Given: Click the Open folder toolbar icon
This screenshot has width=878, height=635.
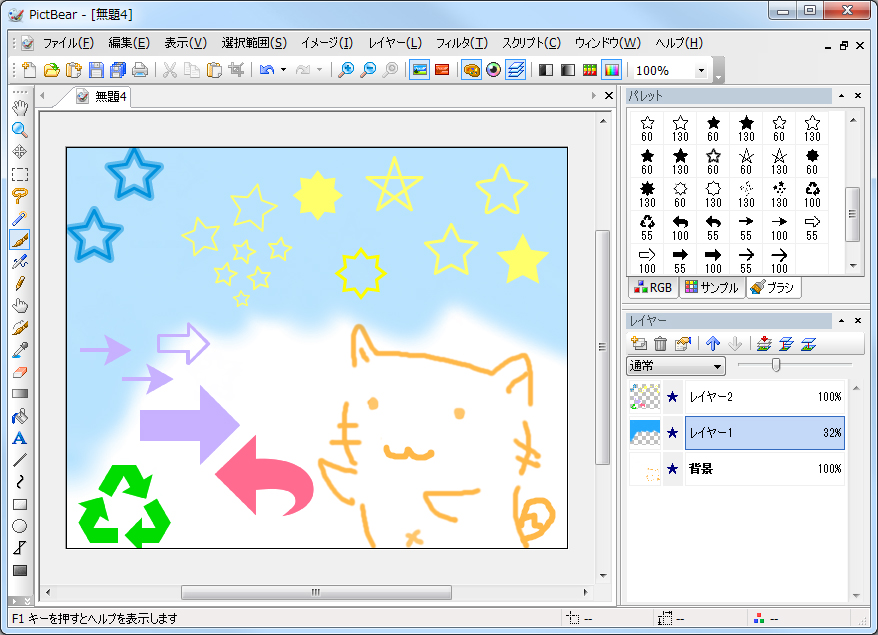Looking at the screenshot, I should point(52,70).
